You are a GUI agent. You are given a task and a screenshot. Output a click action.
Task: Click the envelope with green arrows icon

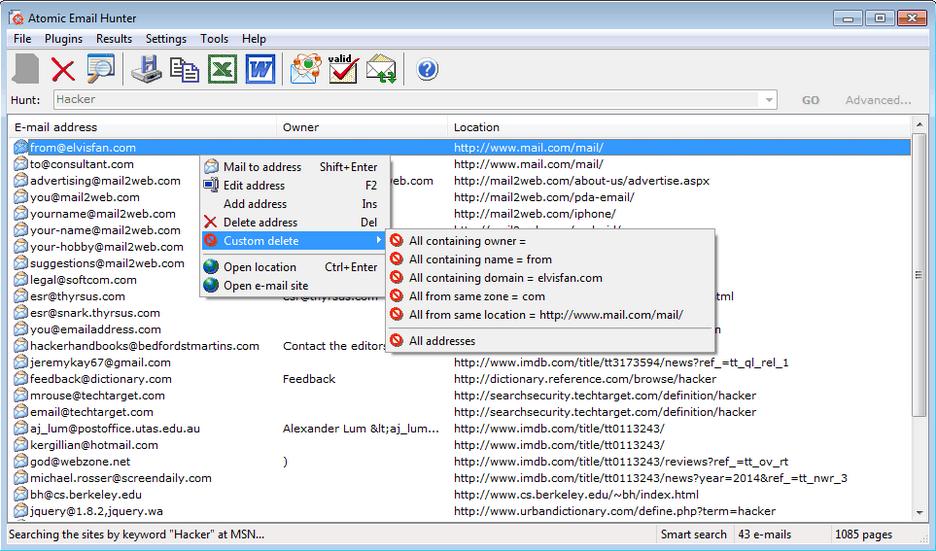(381, 69)
